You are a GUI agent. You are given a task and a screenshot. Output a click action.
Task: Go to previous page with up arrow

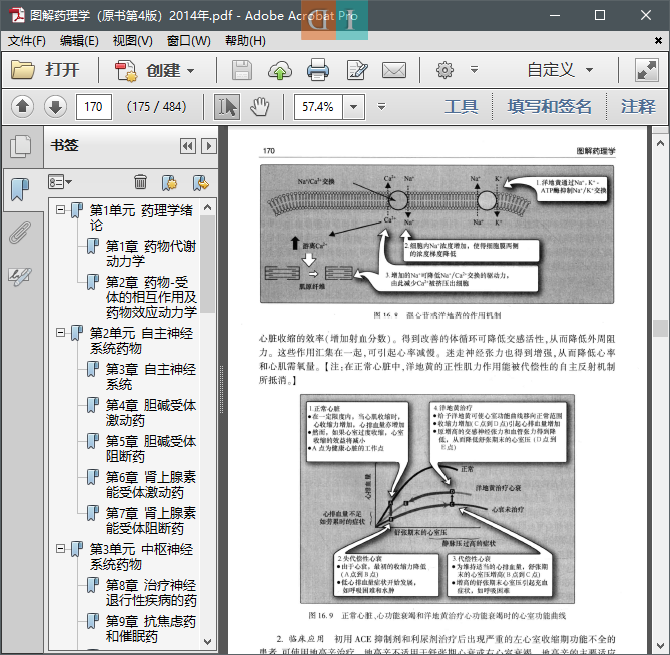tap(23, 106)
